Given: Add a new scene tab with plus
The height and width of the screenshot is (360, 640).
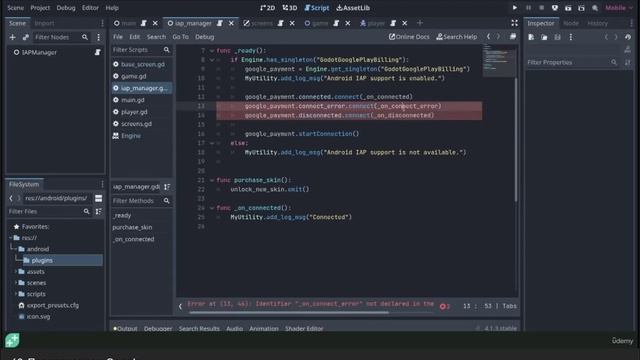Looking at the screenshot, I should tap(420, 23).
